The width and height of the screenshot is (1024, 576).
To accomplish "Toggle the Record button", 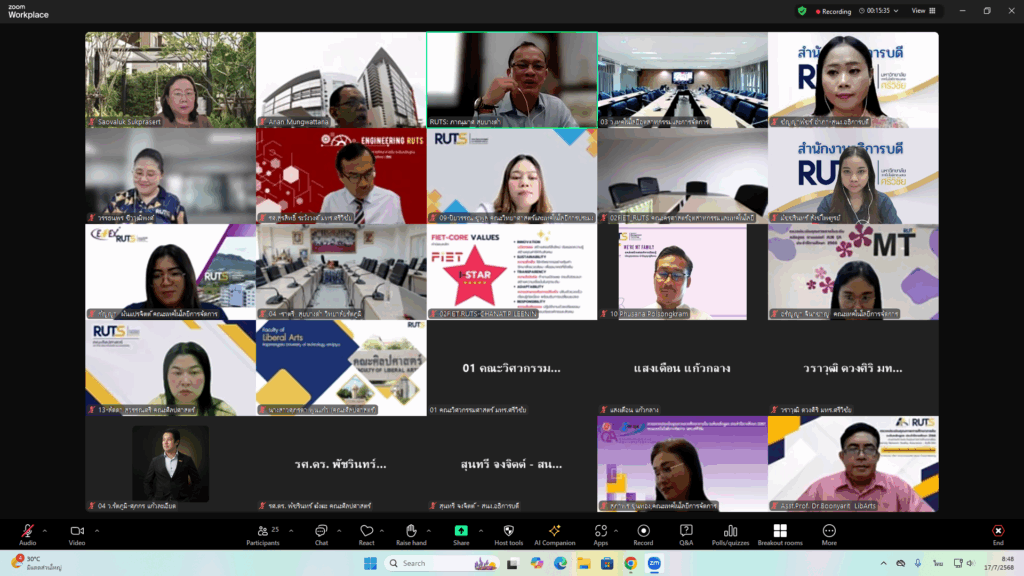I will tap(643, 534).
